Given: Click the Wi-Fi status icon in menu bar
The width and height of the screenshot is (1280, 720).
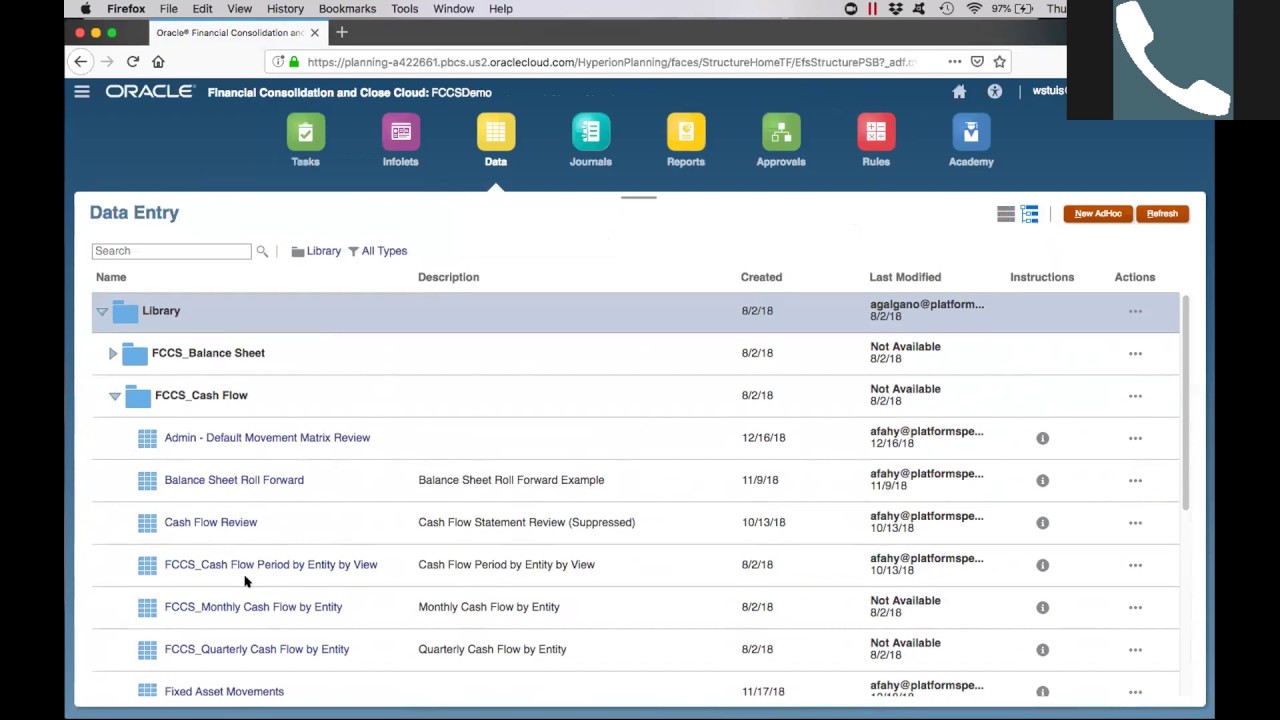Looking at the screenshot, I should (974, 9).
